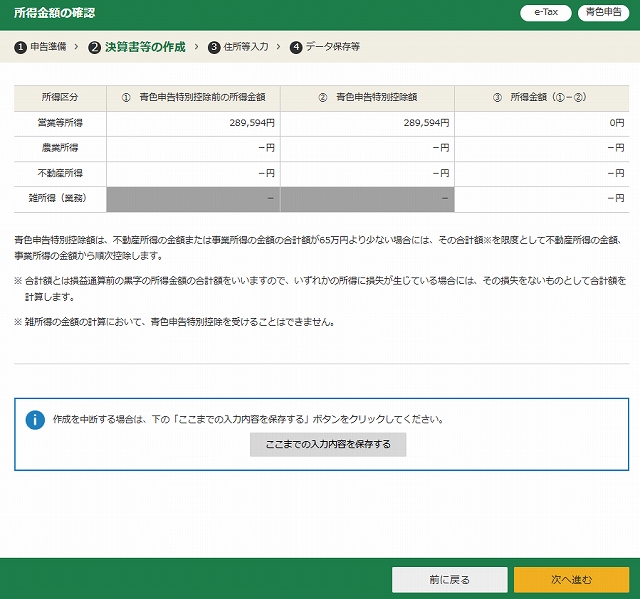
Task: Select the 住所等入力 step label
Action: coord(246,47)
